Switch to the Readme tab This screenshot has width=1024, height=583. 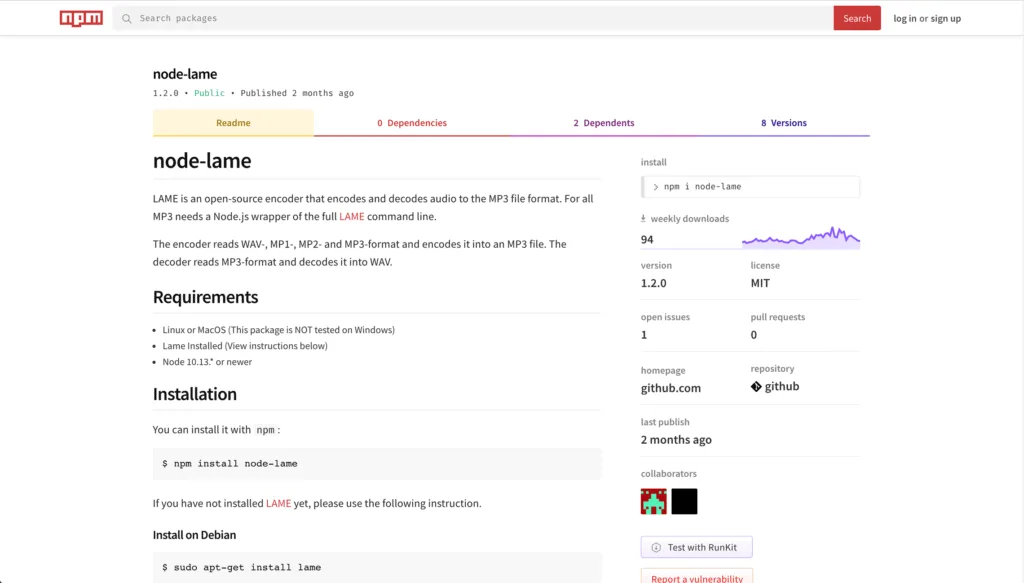[233, 123]
